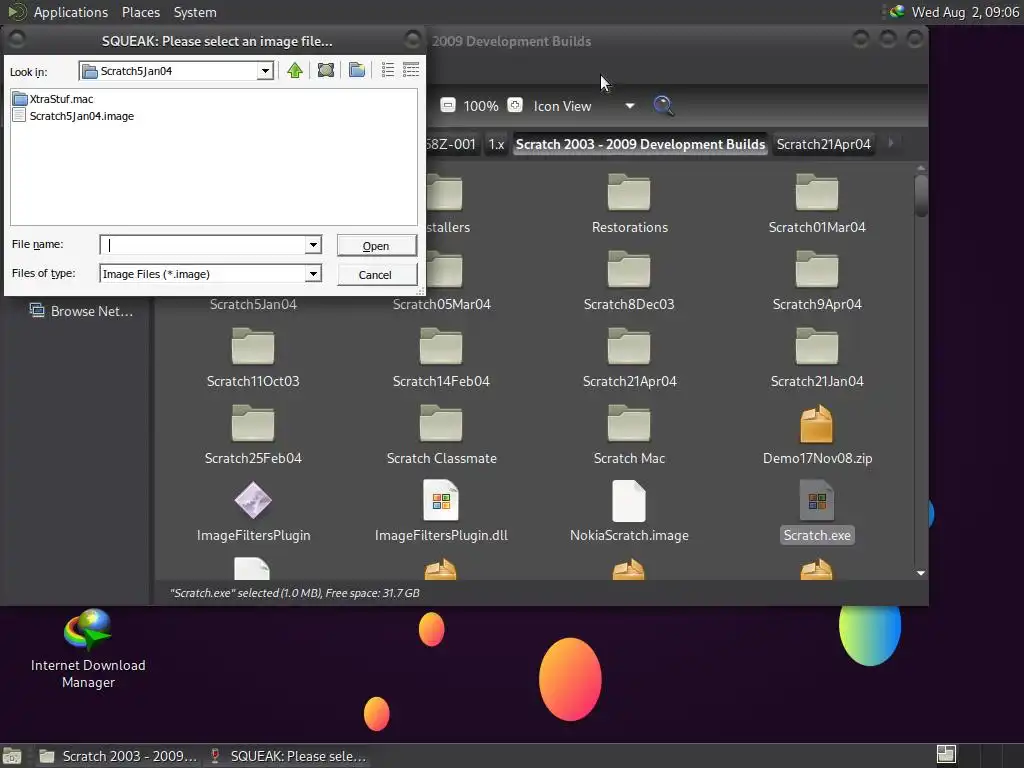Click the Open button
The image size is (1024, 768).
(376, 246)
